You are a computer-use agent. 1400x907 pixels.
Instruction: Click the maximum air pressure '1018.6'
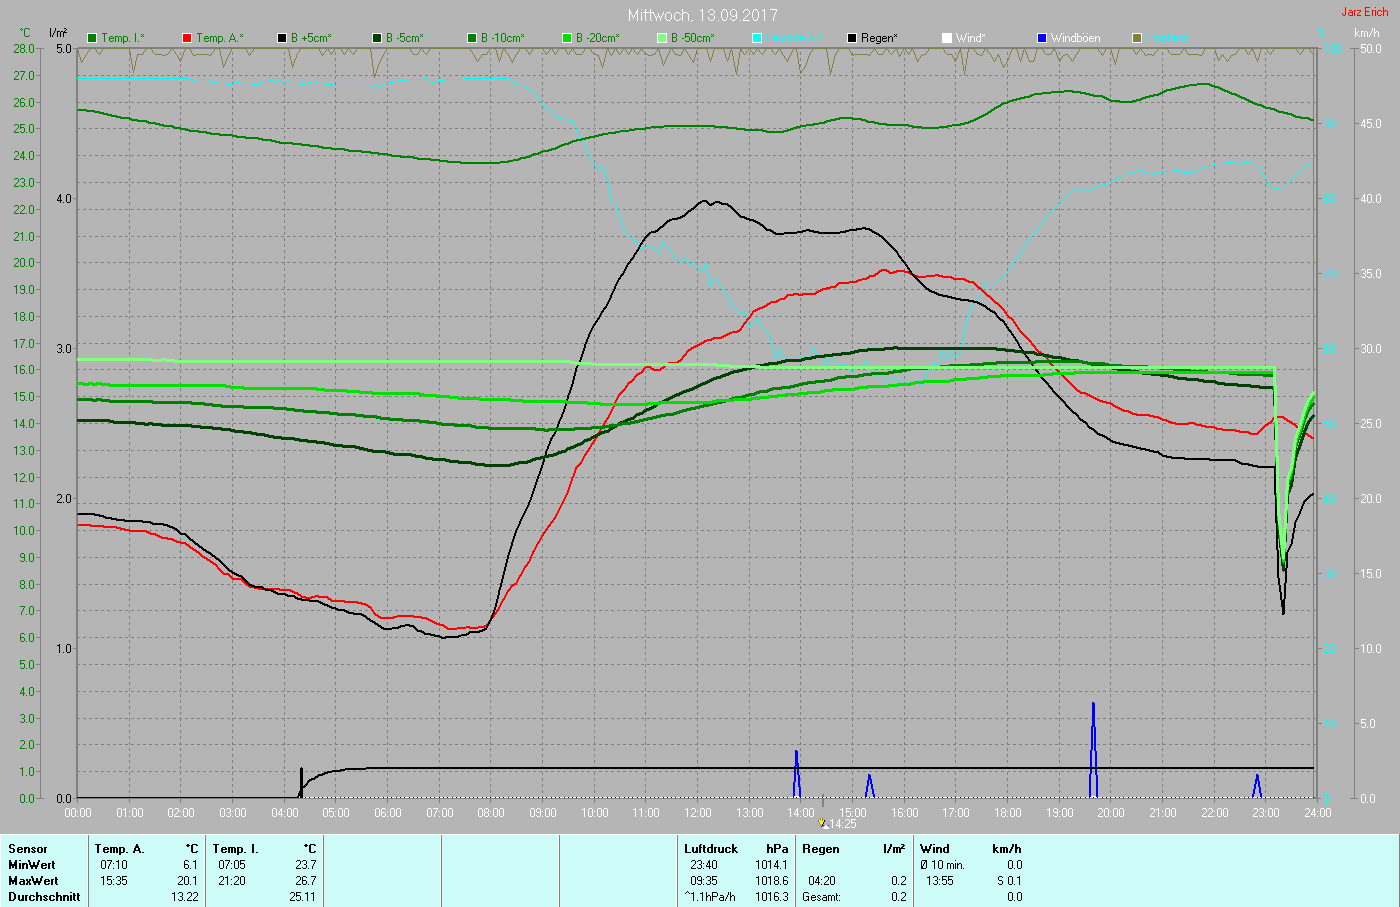coord(771,881)
